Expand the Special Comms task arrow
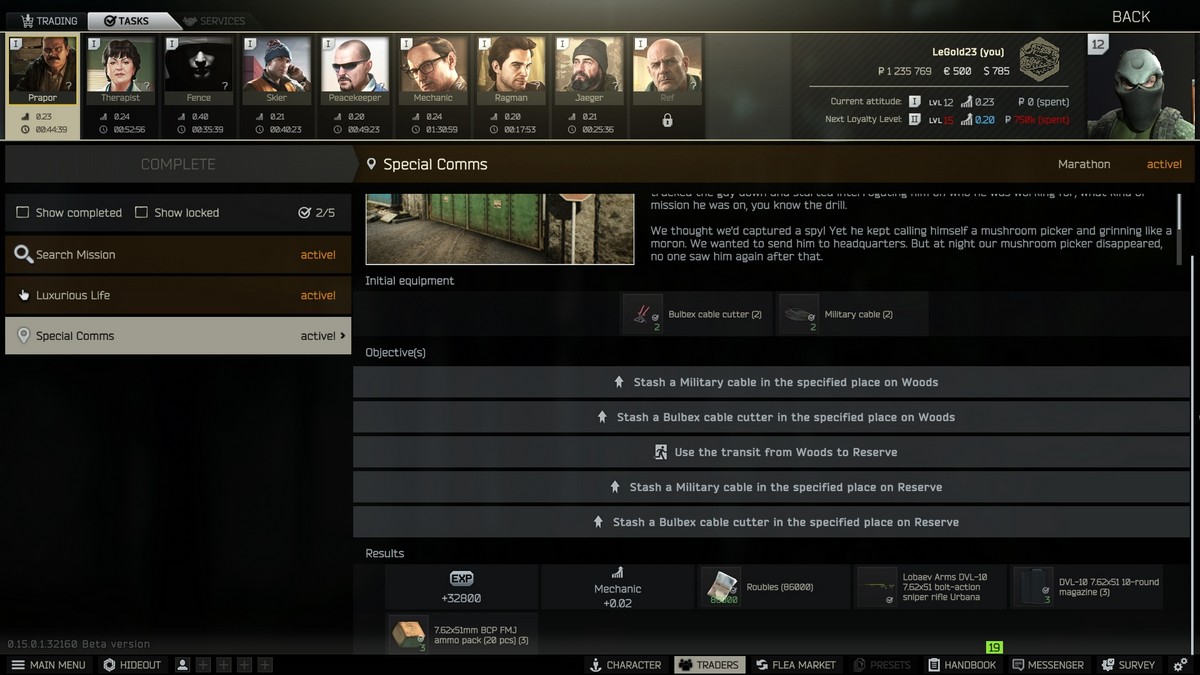The image size is (1200, 675). pos(343,336)
